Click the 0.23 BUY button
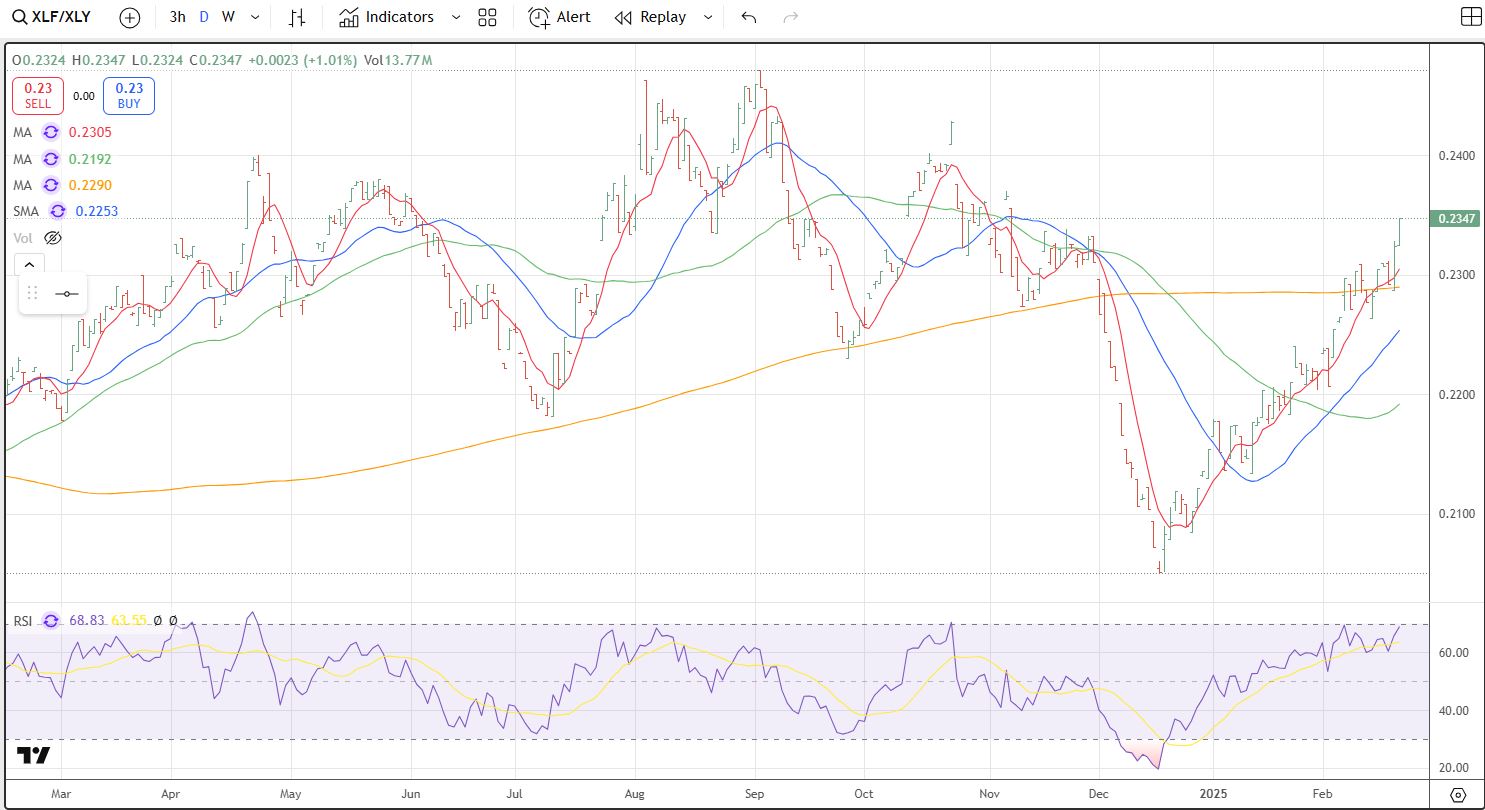1485x810 pixels. pos(128,95)
